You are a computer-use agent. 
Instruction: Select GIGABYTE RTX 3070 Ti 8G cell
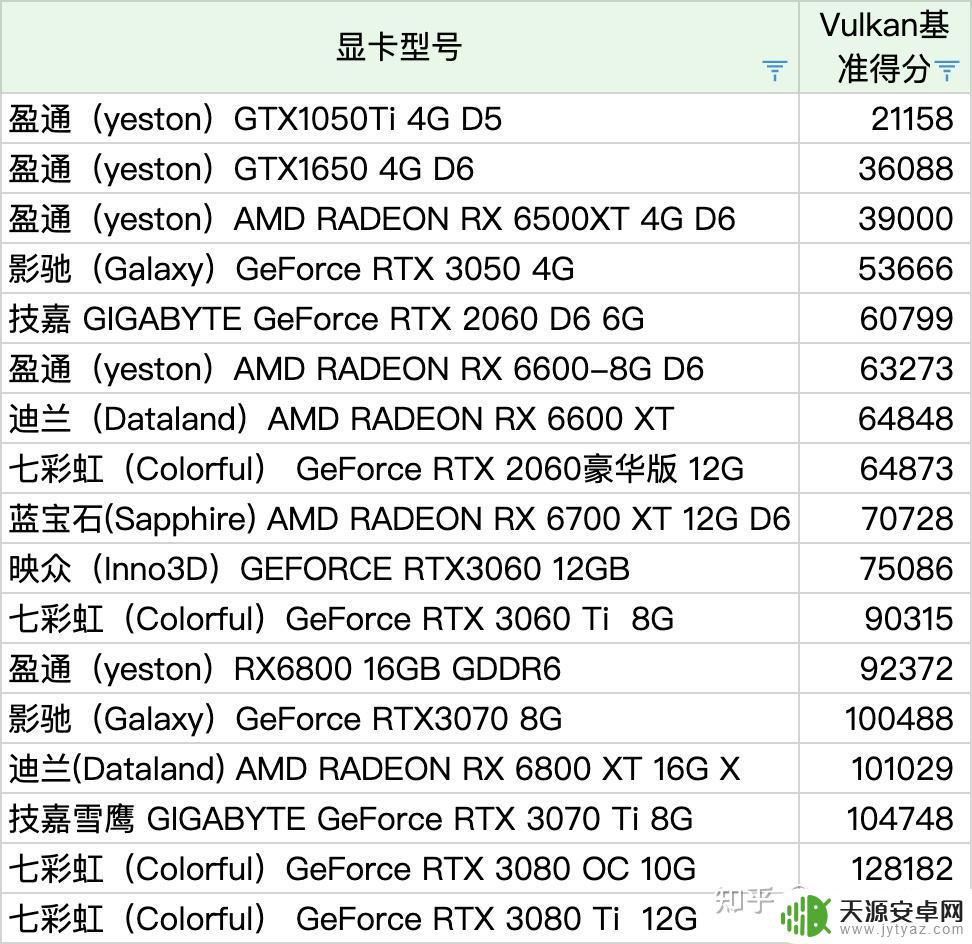400,818
